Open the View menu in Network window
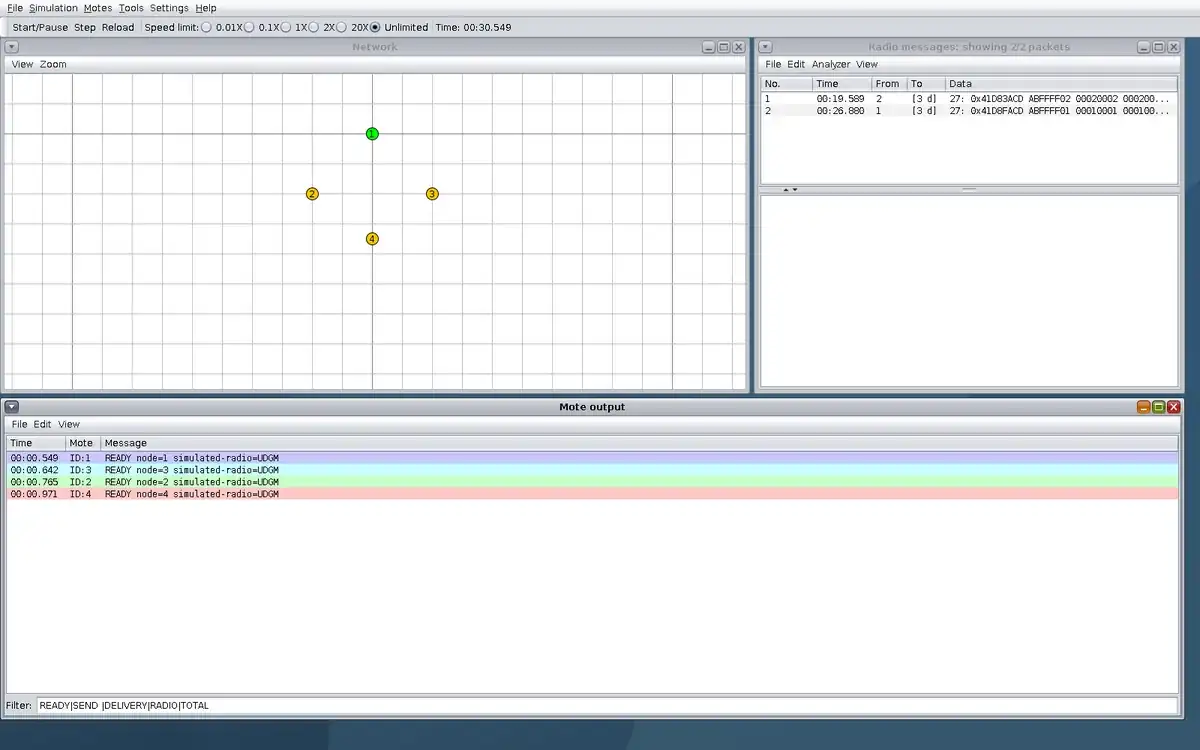This screenshot has width=1200, height=750. pyautogui.click(x=22, y=64)
